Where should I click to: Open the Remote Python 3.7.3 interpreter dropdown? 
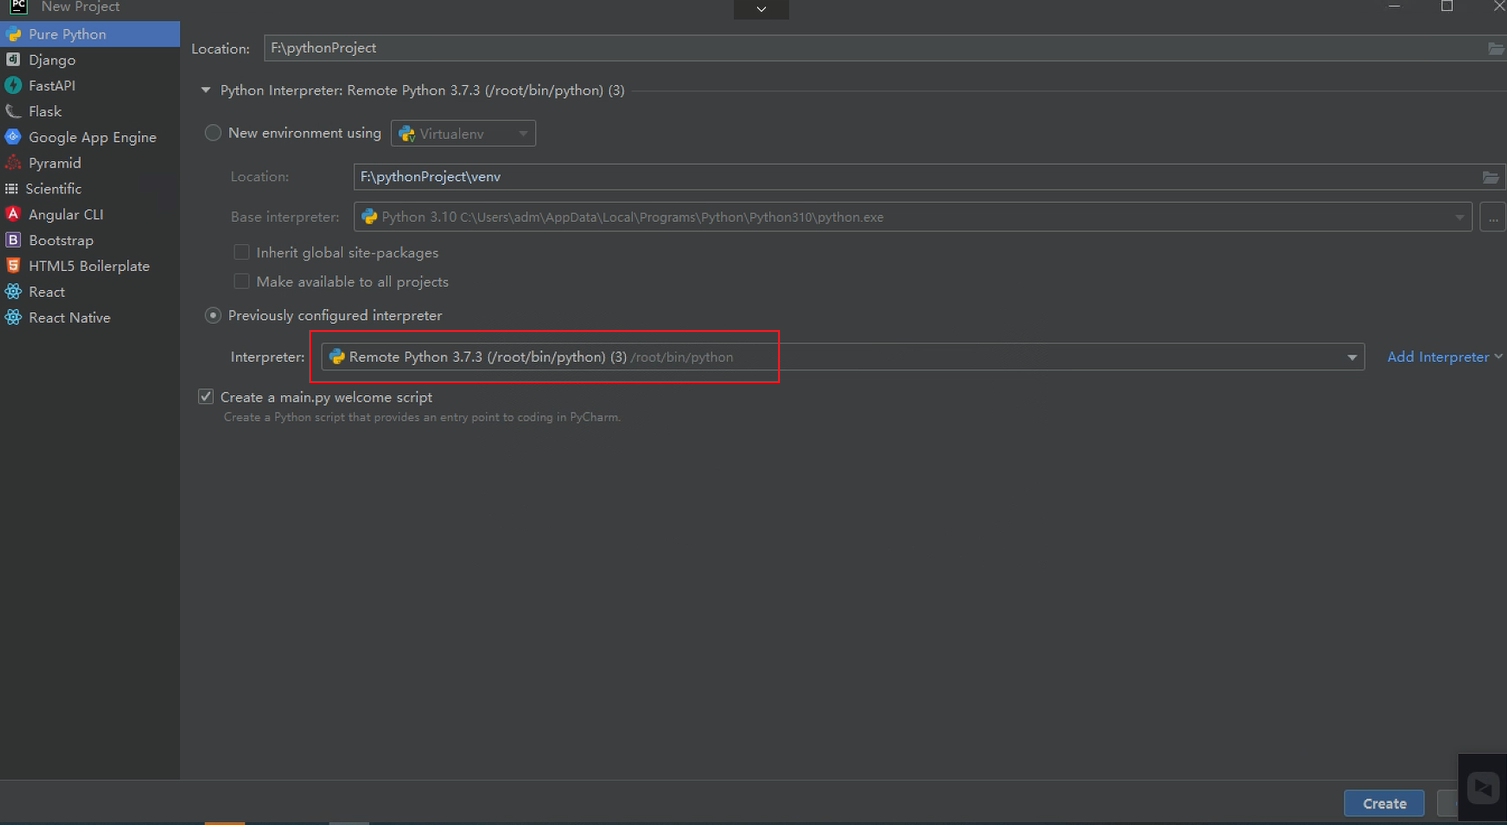843,357
